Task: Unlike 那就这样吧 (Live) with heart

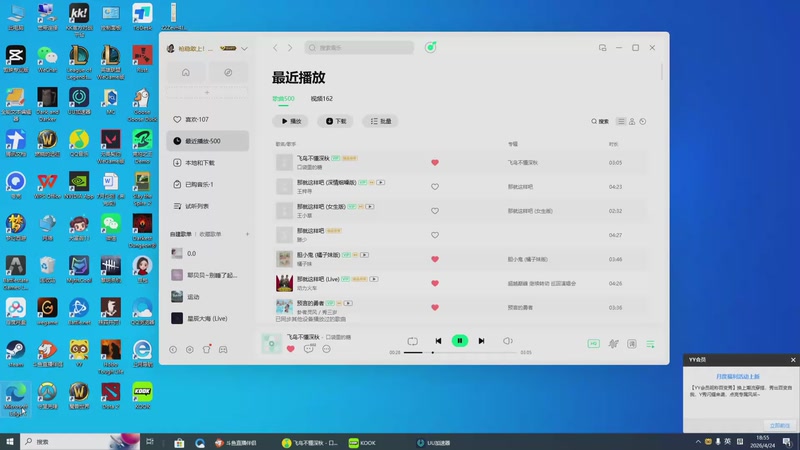Action: pos(435,283)
